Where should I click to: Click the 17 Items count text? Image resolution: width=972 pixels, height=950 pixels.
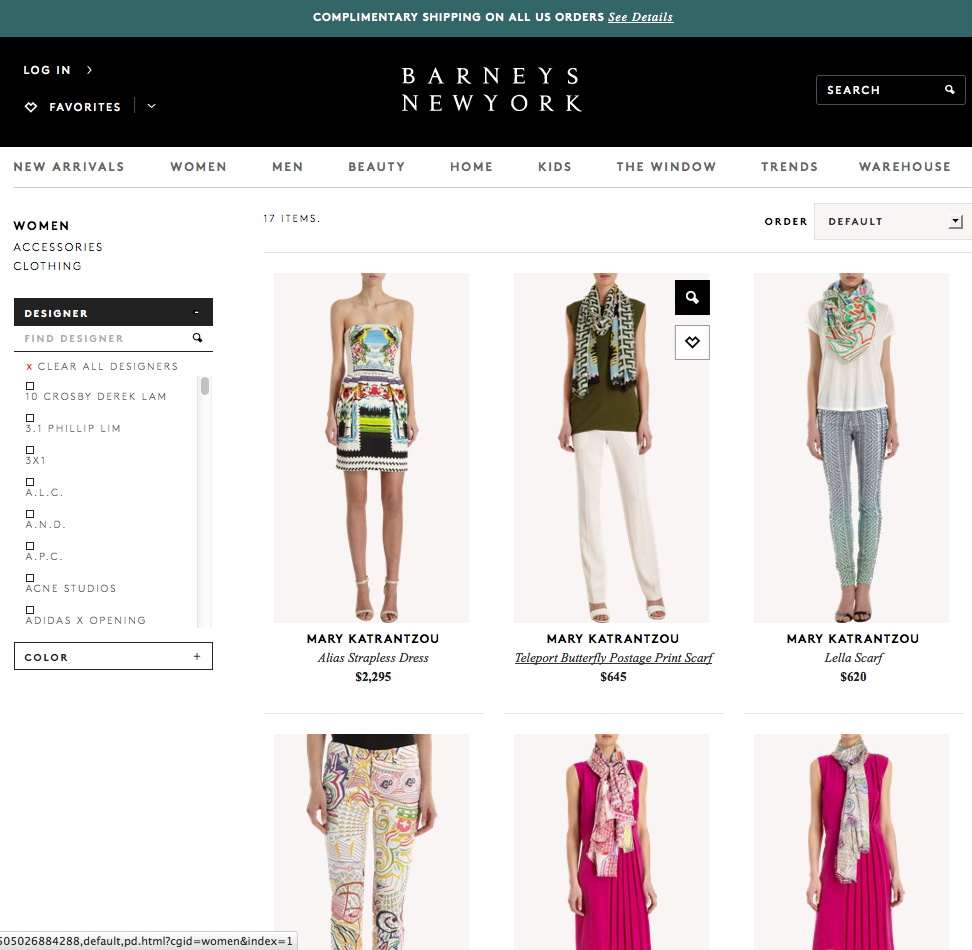coord(291,218)
